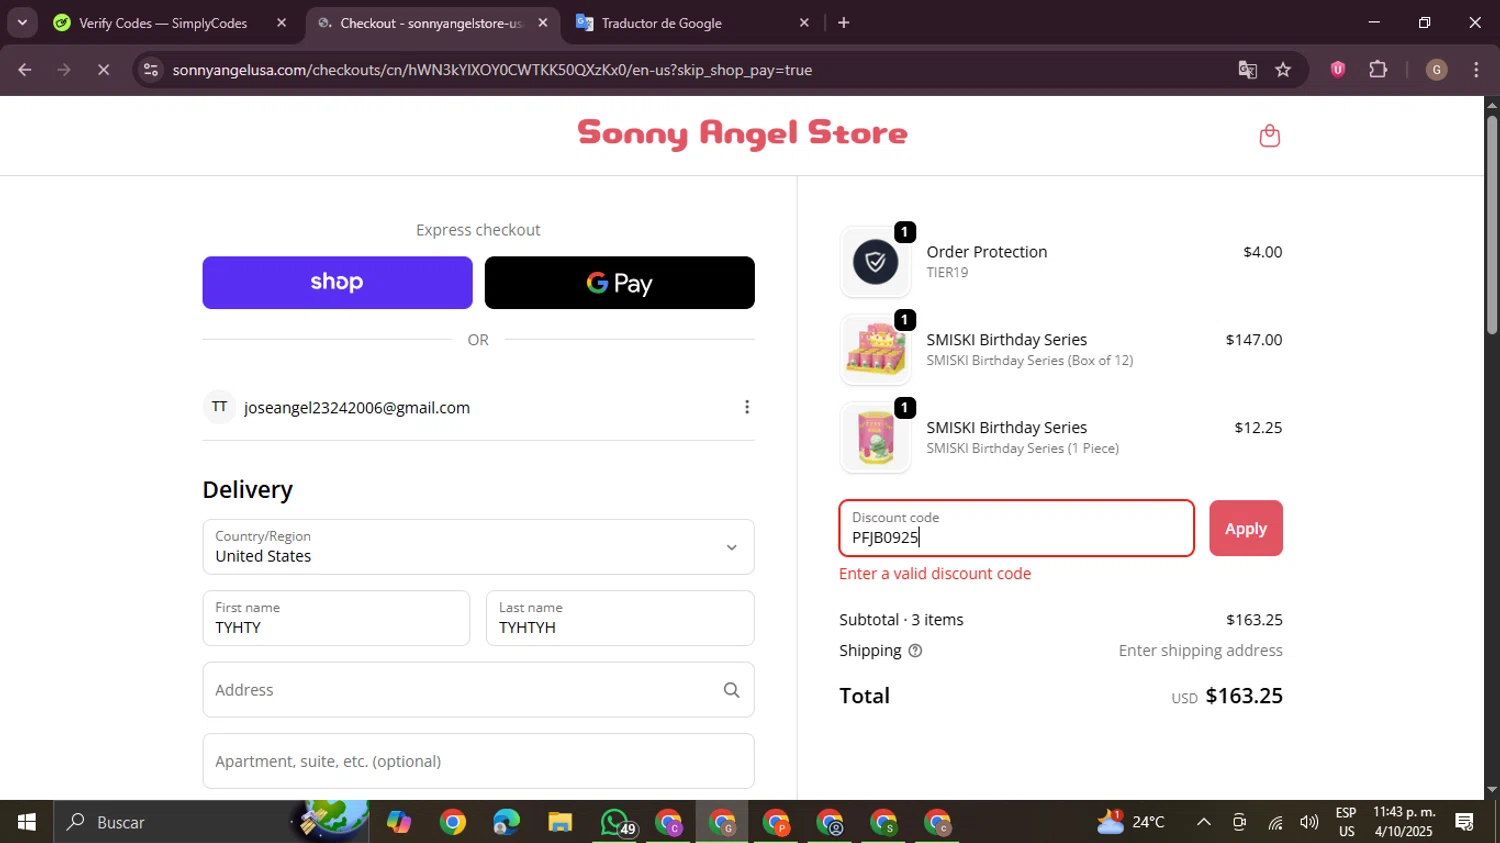Click the Google Translate icon in address bar
Viewport: 1500px width, 843px height.
click(x=1247, y=70)
